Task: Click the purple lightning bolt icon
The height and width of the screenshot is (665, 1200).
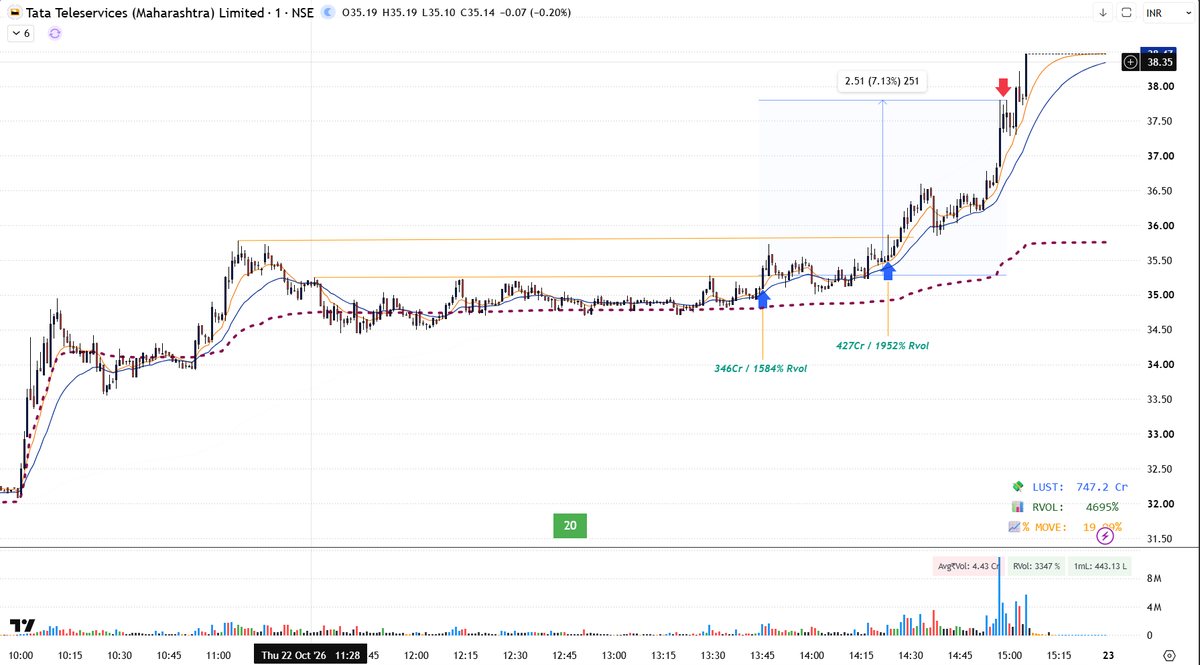Action: click(1105, 537)
